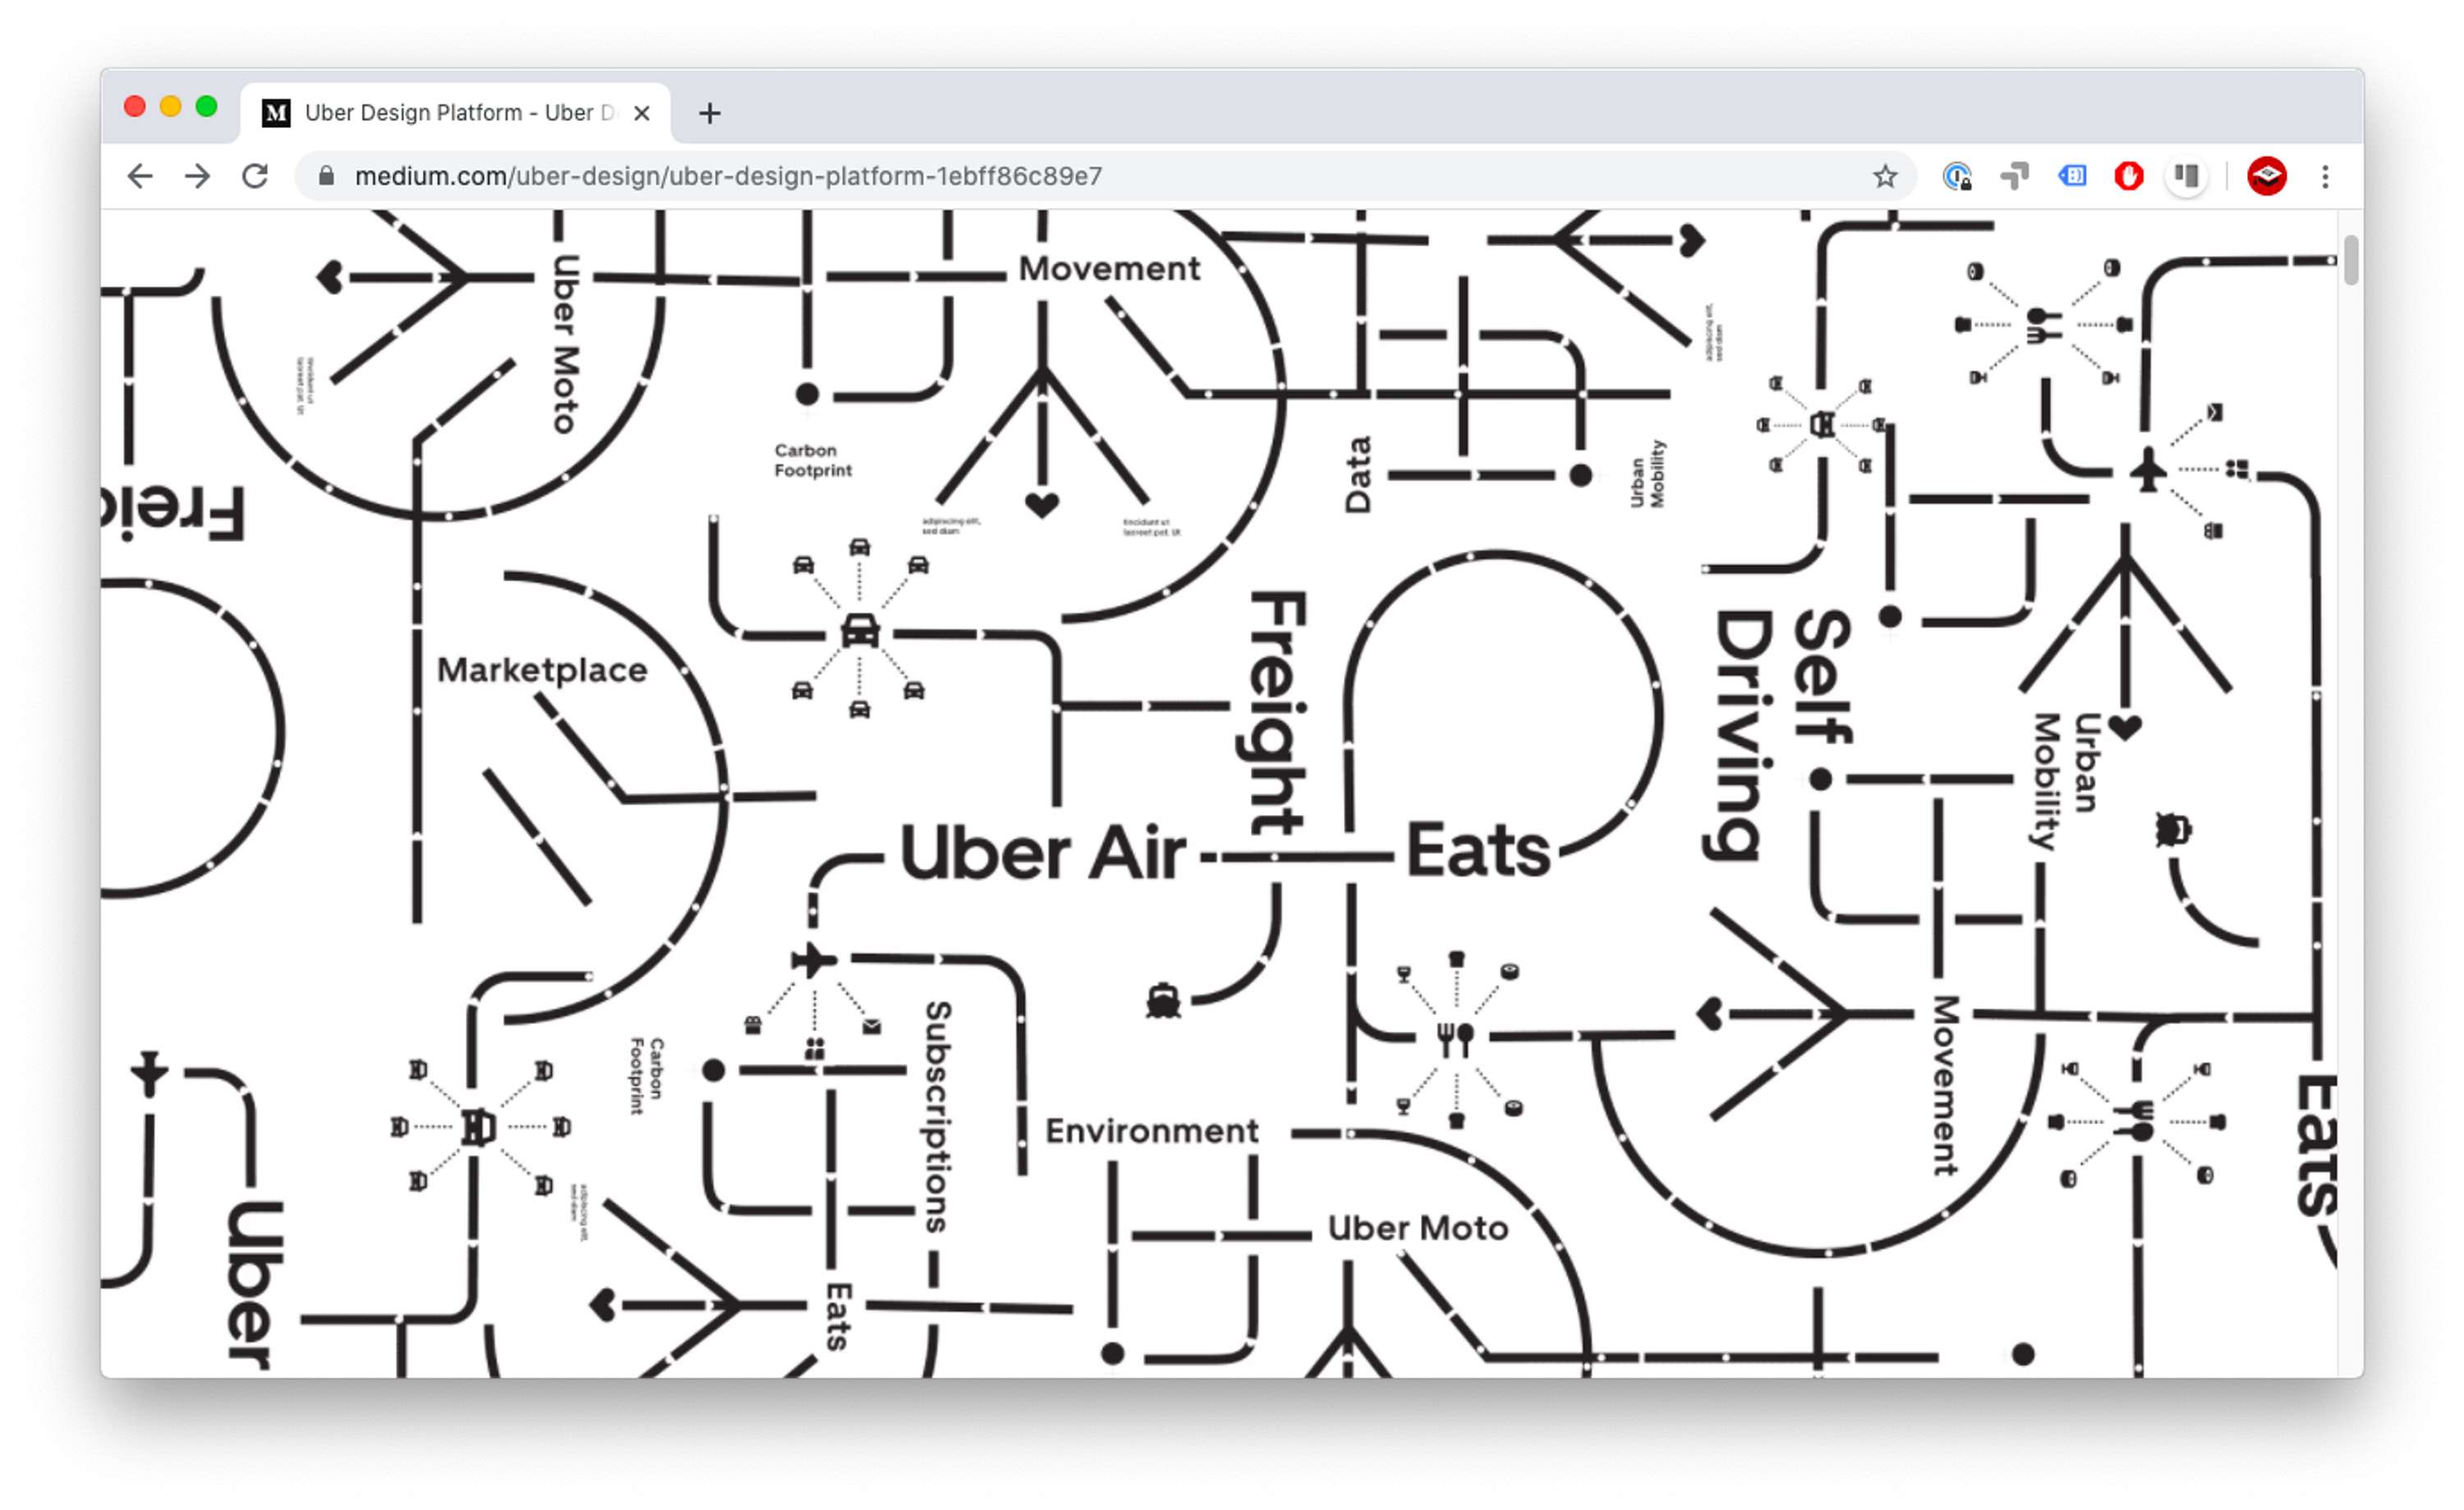Go forward to the next page
Image resolution: width=2464 pixels, height=1510 pixels.
tap(198, 176)
